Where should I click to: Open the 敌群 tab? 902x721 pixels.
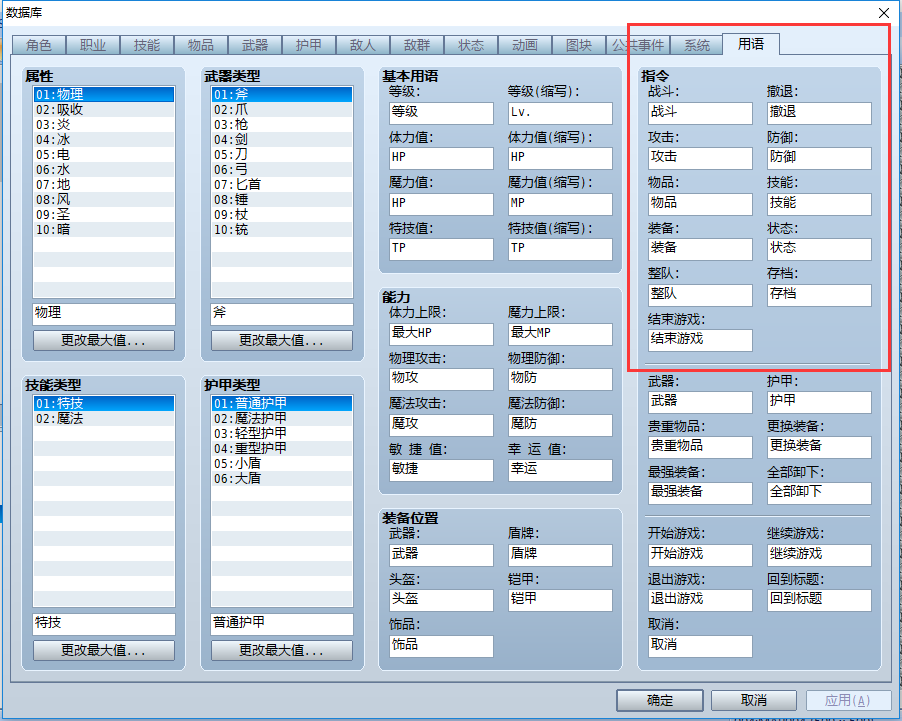coord(417,45)
